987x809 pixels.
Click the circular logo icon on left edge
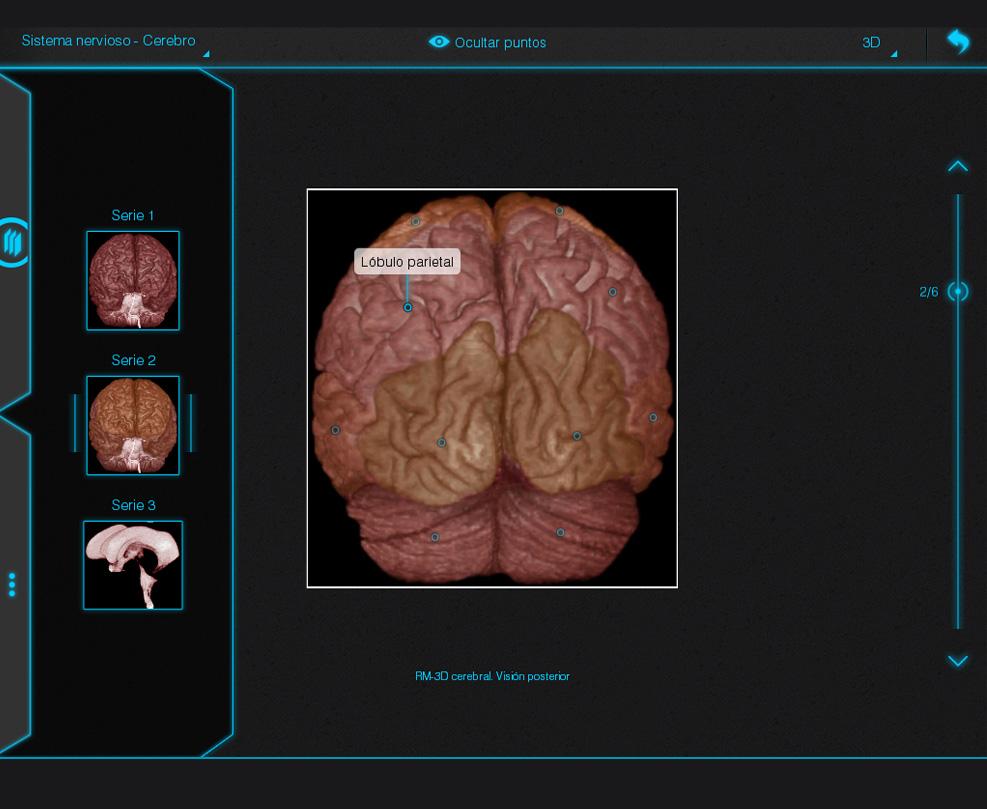click(13, 242)
